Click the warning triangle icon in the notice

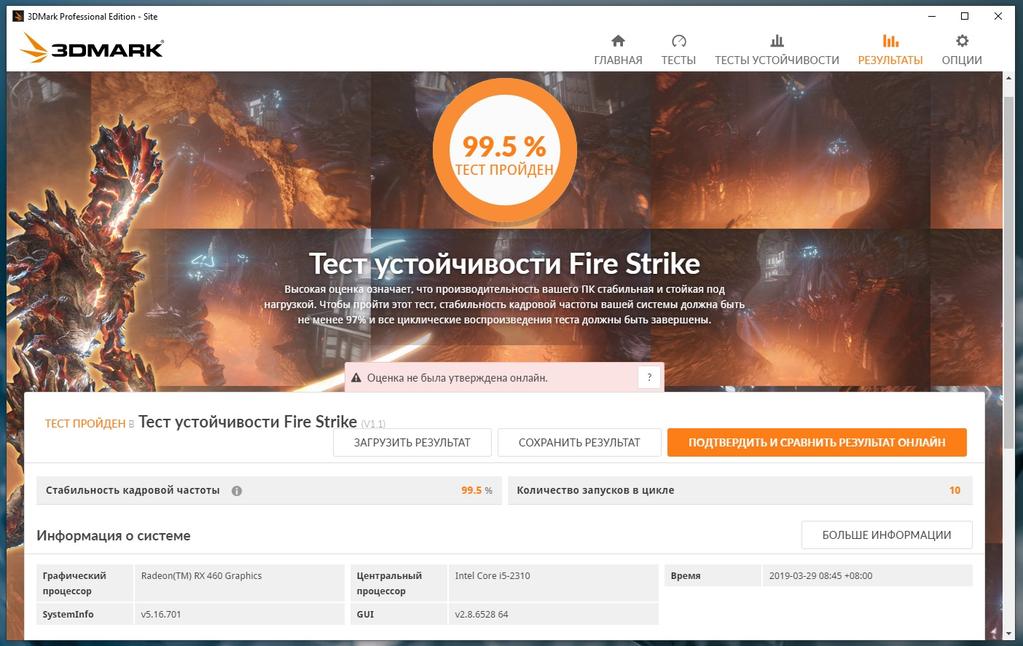pyautogui.click(x=356, y=378)
